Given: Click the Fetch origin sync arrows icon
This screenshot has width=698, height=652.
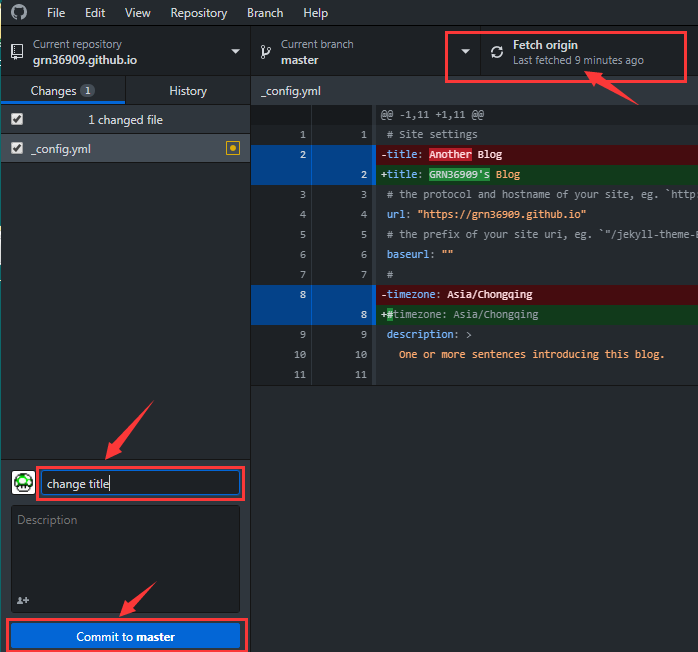Looking at the screenshot, I should (x=497, y=52).
